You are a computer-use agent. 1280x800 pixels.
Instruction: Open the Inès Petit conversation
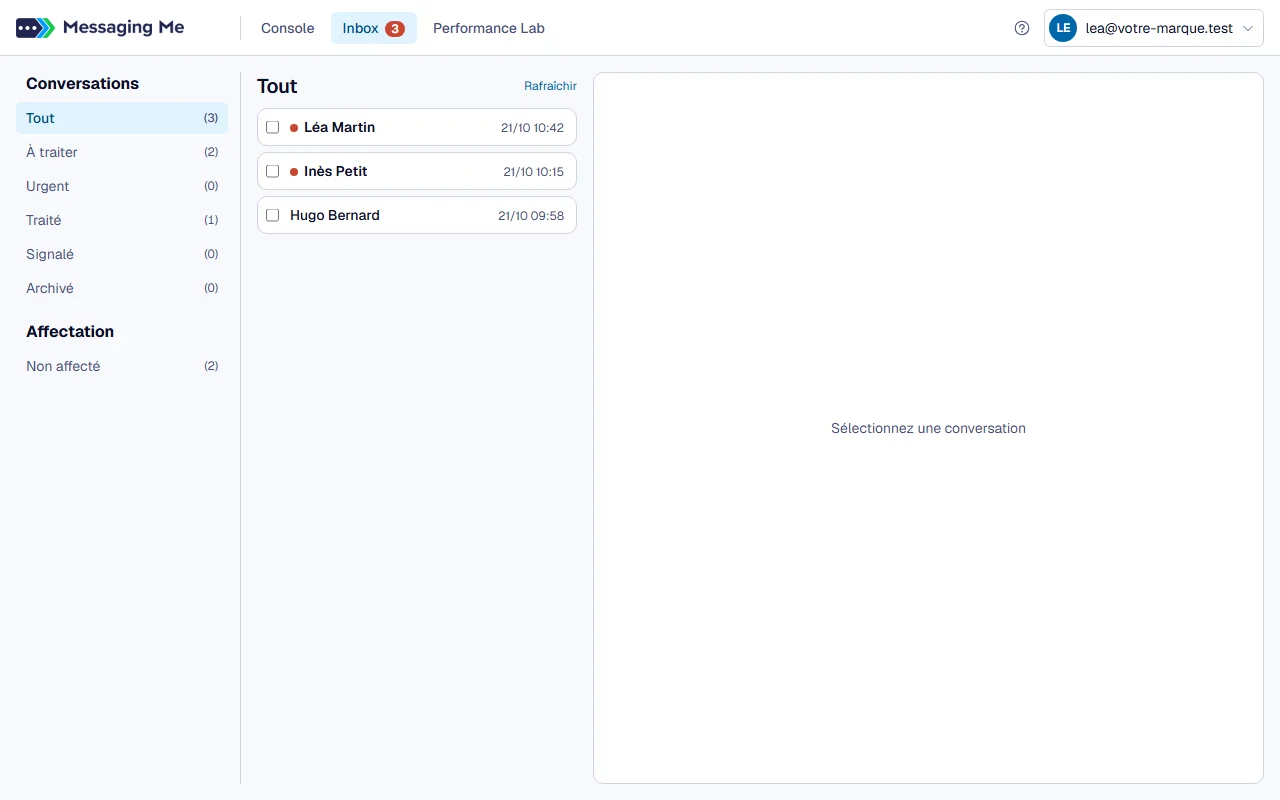coord(417,171)
